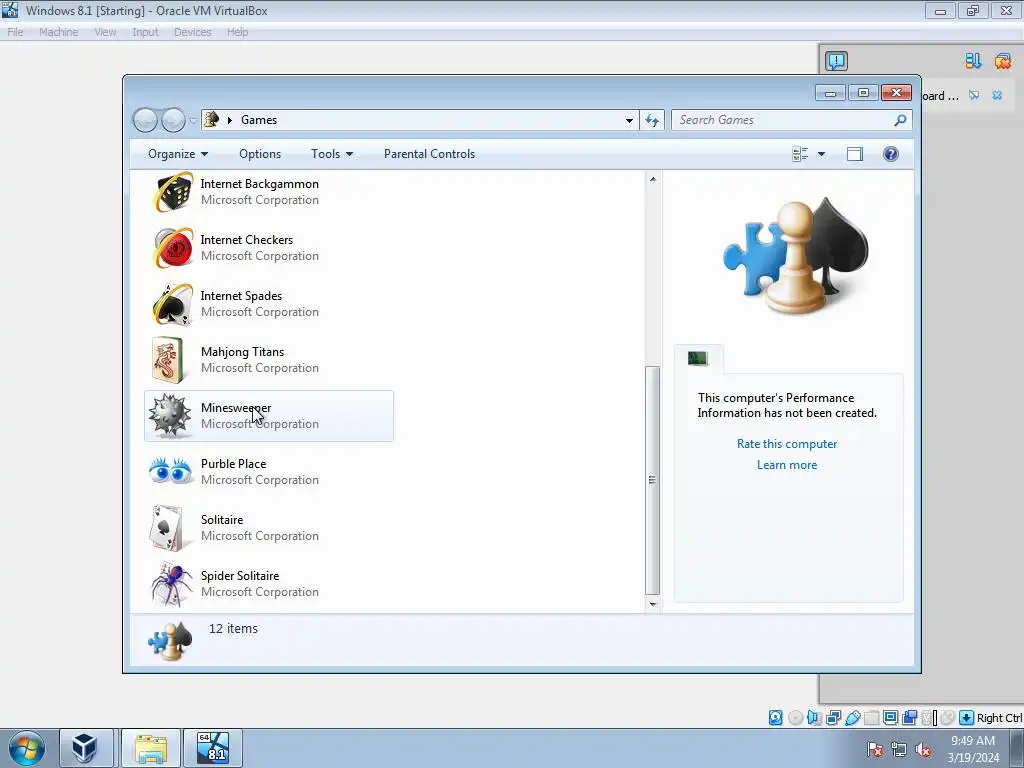The image size is (1024, 768).
Task: Select the Minesweeper mine icon
Action: click(x=170, y=415)
